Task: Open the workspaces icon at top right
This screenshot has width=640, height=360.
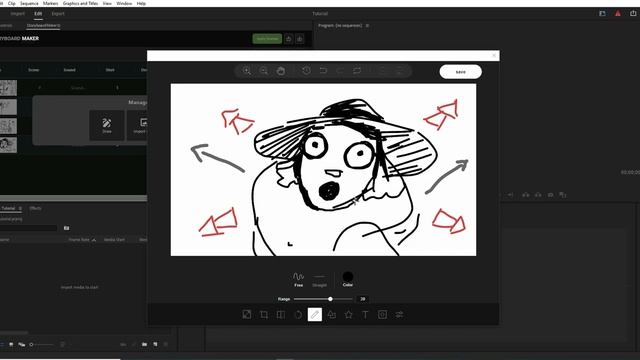Action: tap(602, 13)
